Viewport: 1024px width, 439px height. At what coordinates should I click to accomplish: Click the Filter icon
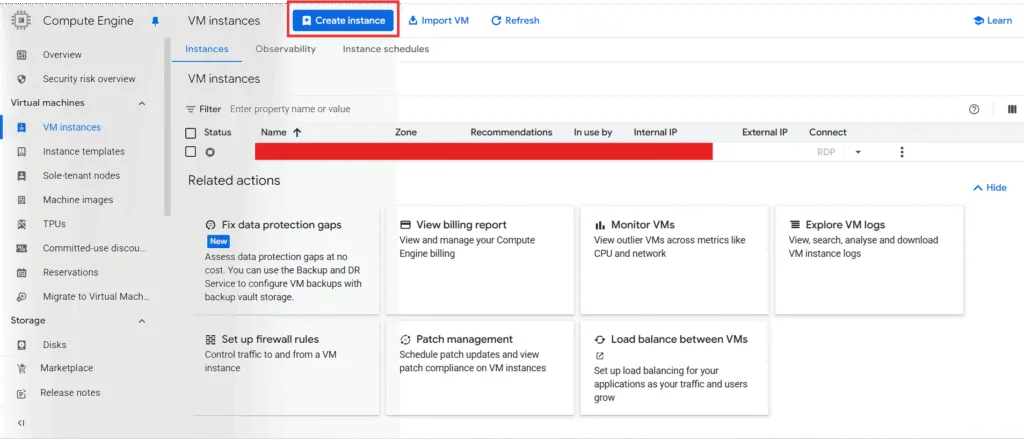tap(191, 109)
